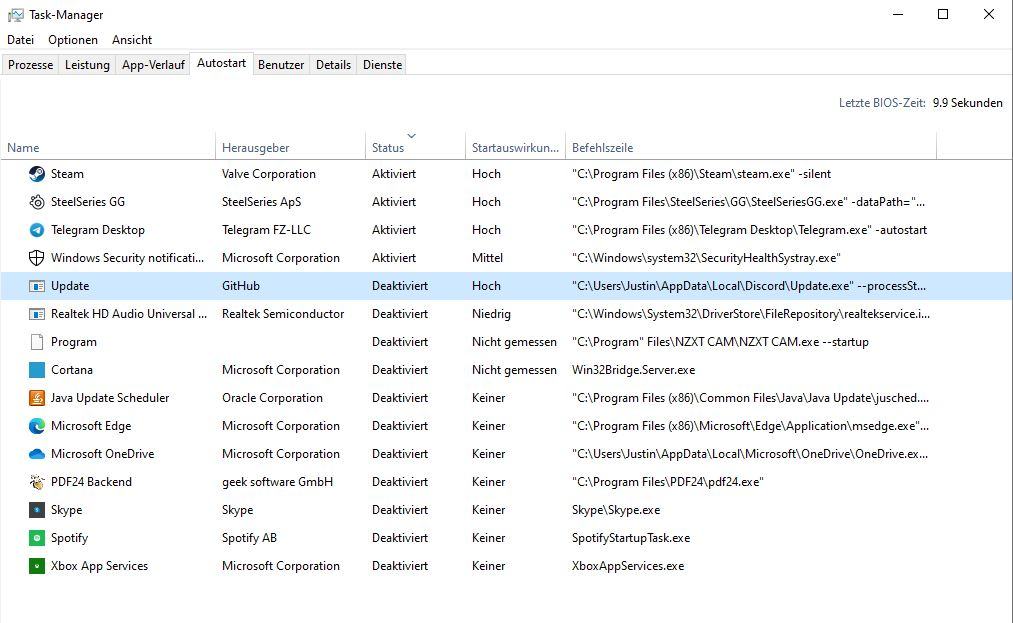Click the Valve Corporation publisher cell

coord(269,174)
